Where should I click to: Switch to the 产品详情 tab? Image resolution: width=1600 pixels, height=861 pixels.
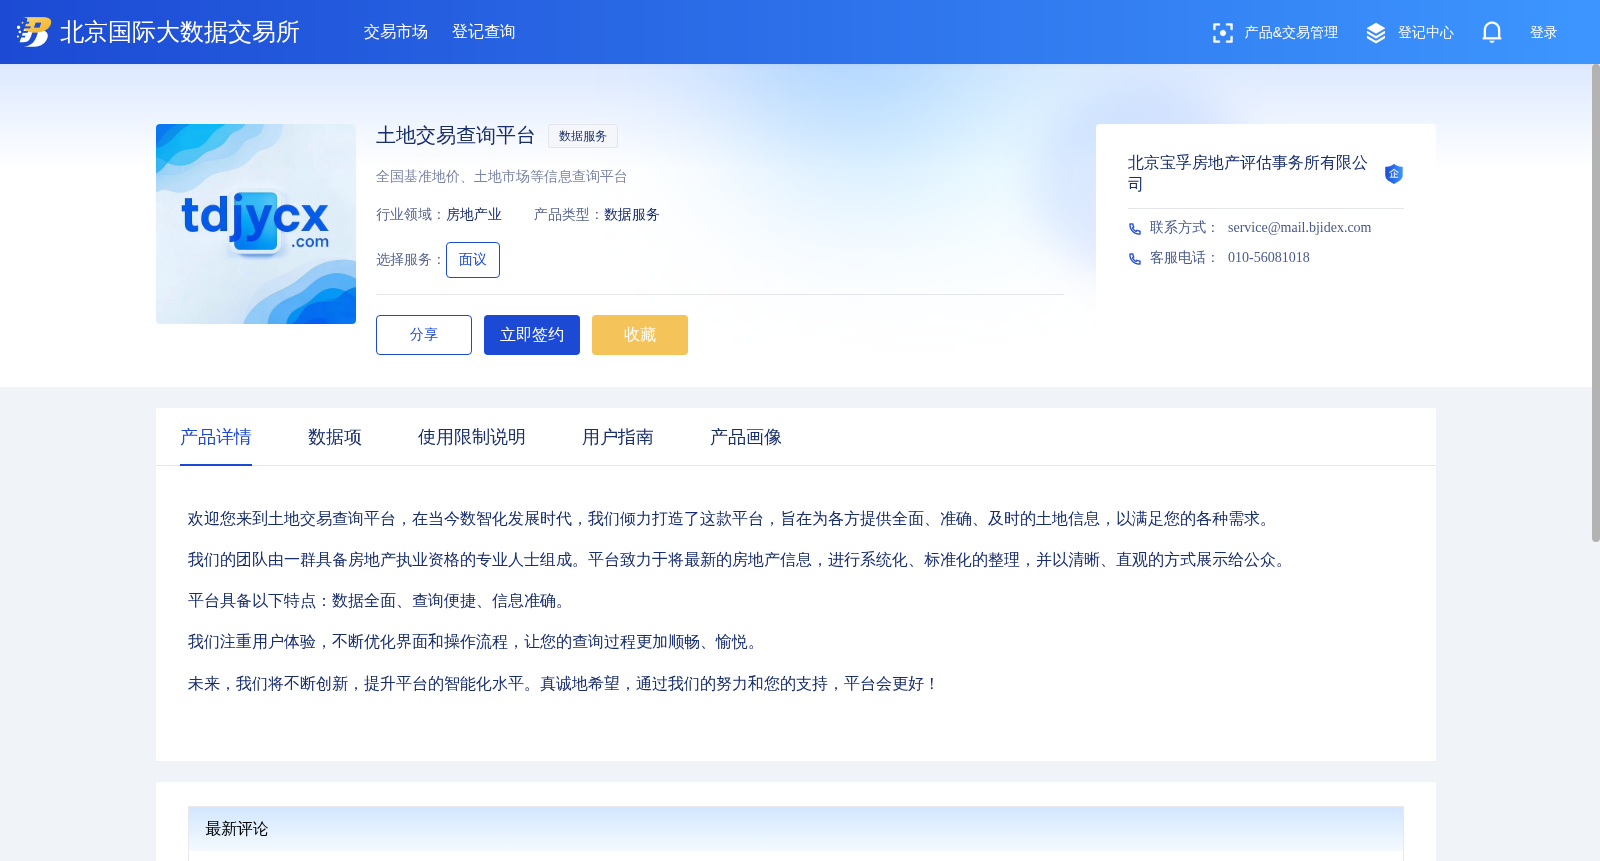[x=216, y=437]
